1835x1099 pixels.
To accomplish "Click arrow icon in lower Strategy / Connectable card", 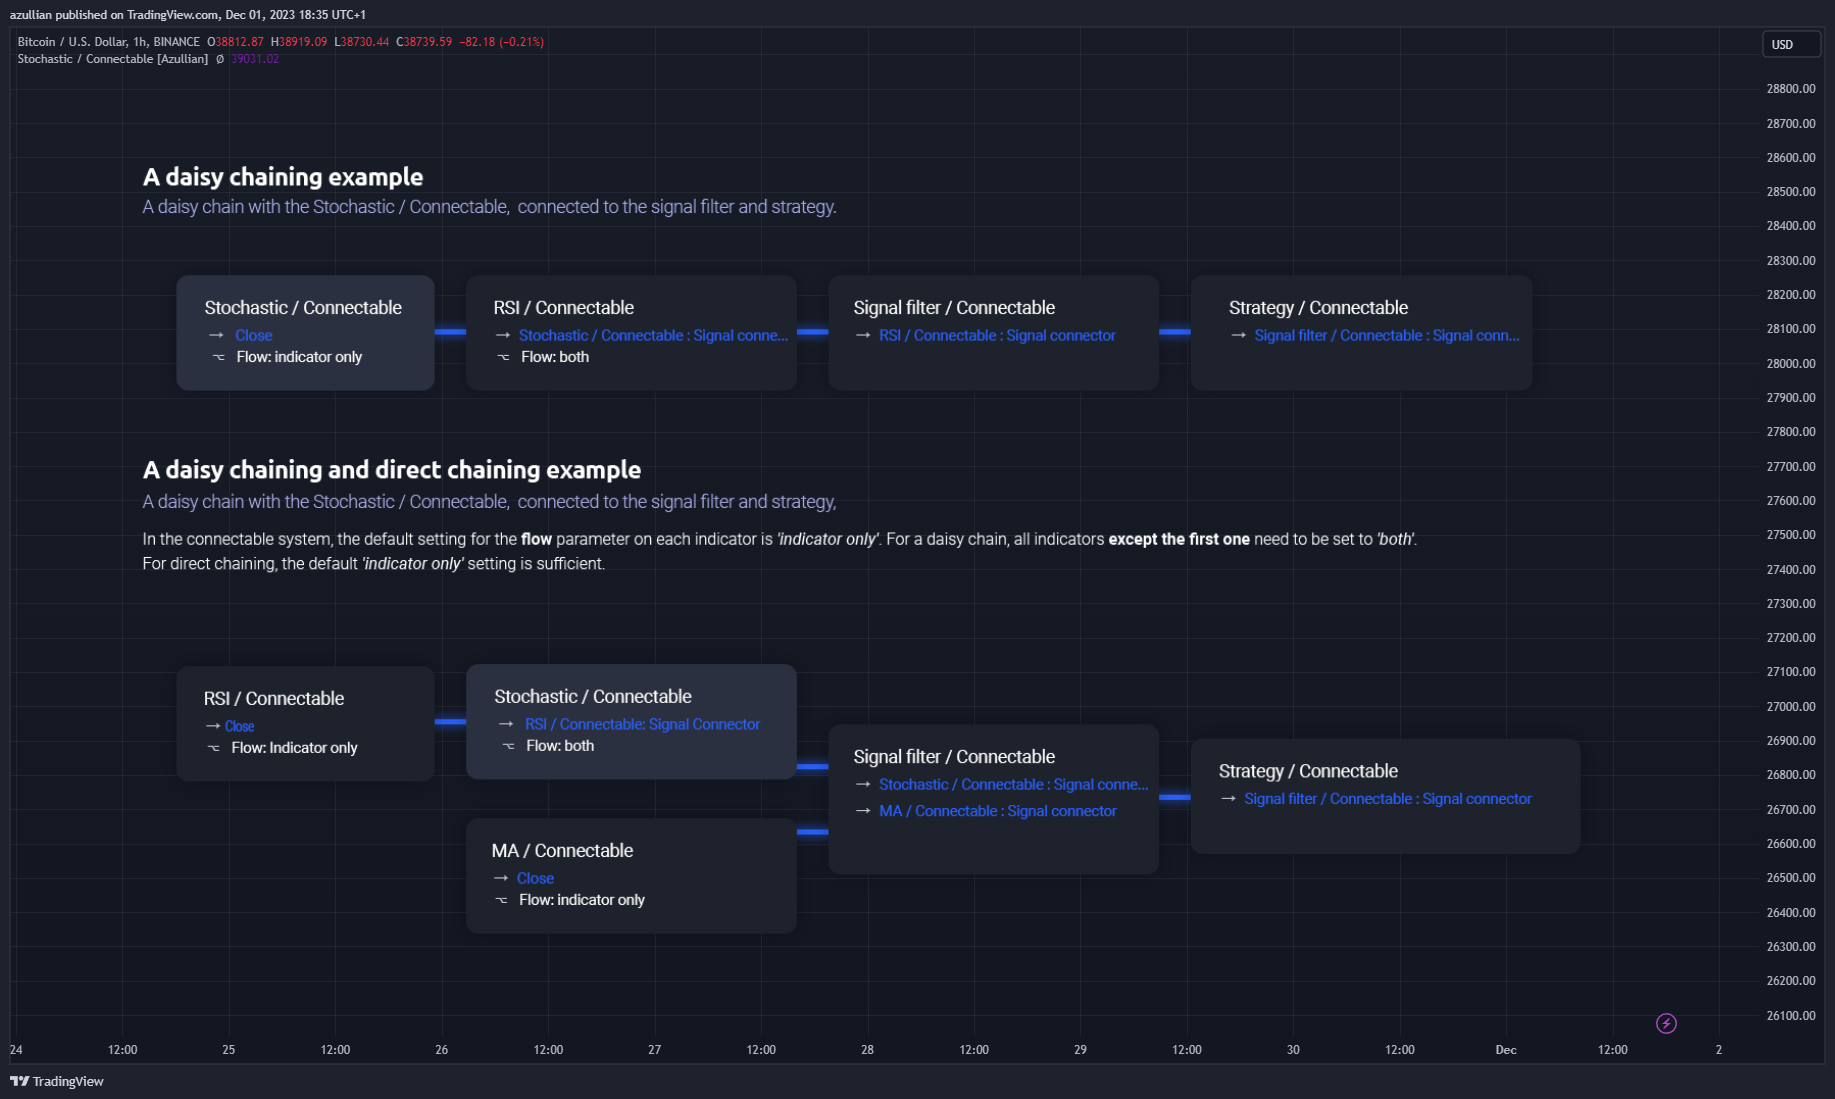I will coord(1228,799).
